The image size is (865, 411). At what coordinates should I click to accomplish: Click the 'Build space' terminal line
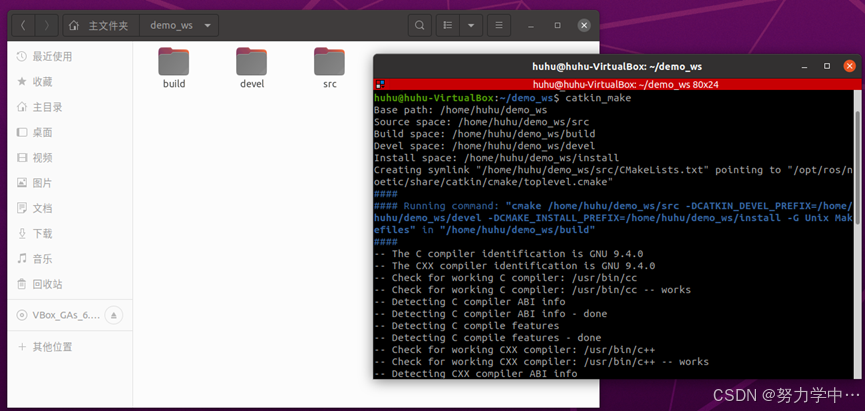[484, 134]
